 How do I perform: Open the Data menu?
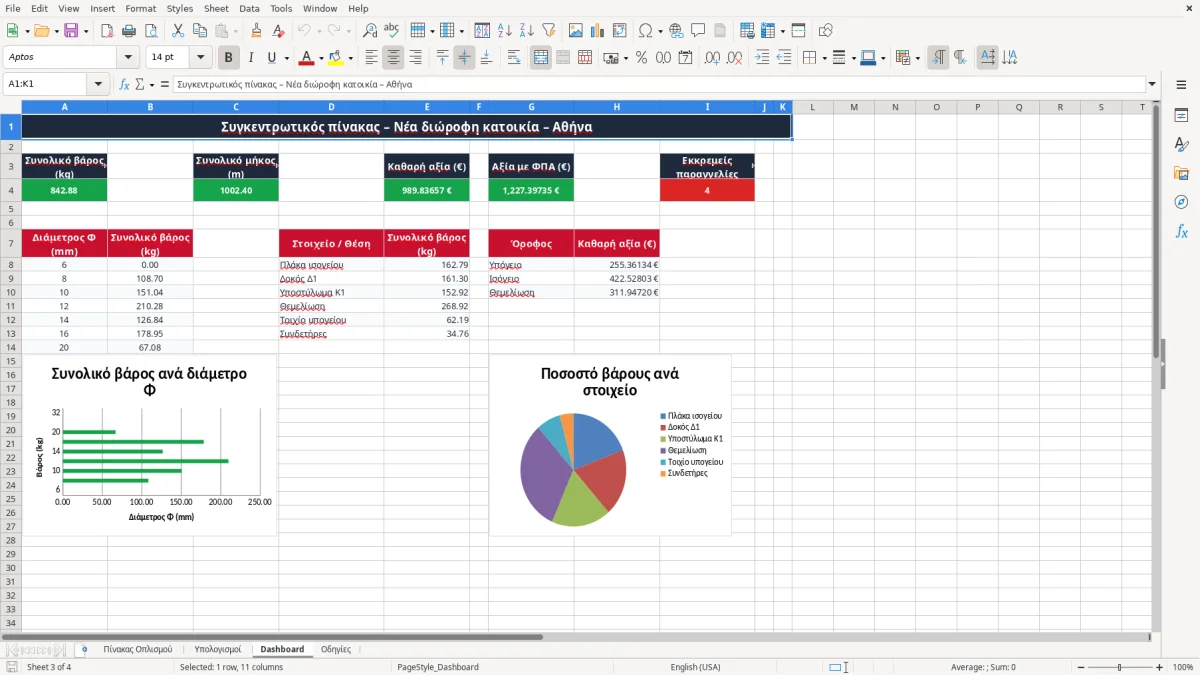coord(249,8)
